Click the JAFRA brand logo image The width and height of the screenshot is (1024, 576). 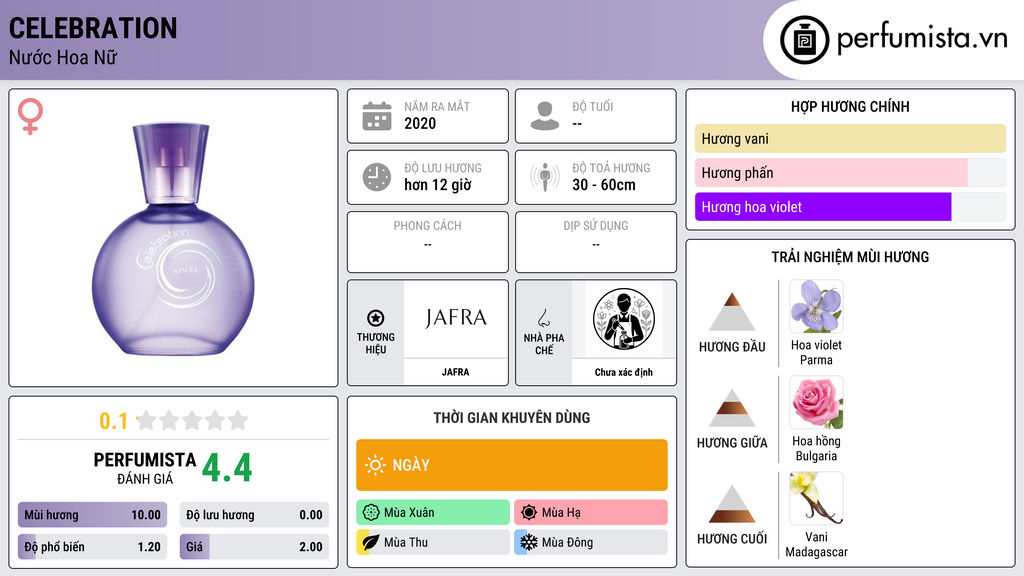point(455,319)
